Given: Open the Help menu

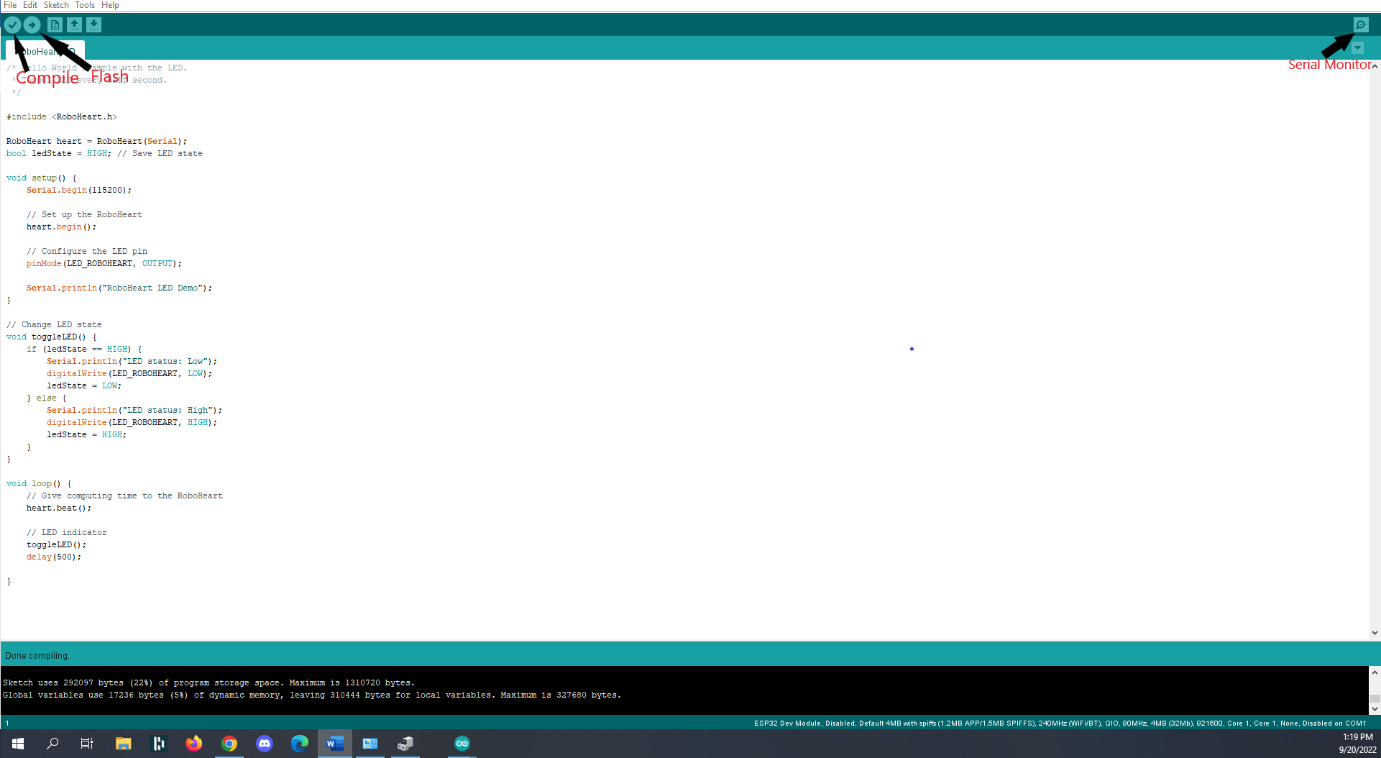Looking at the screenshot, I should point(110,5).
